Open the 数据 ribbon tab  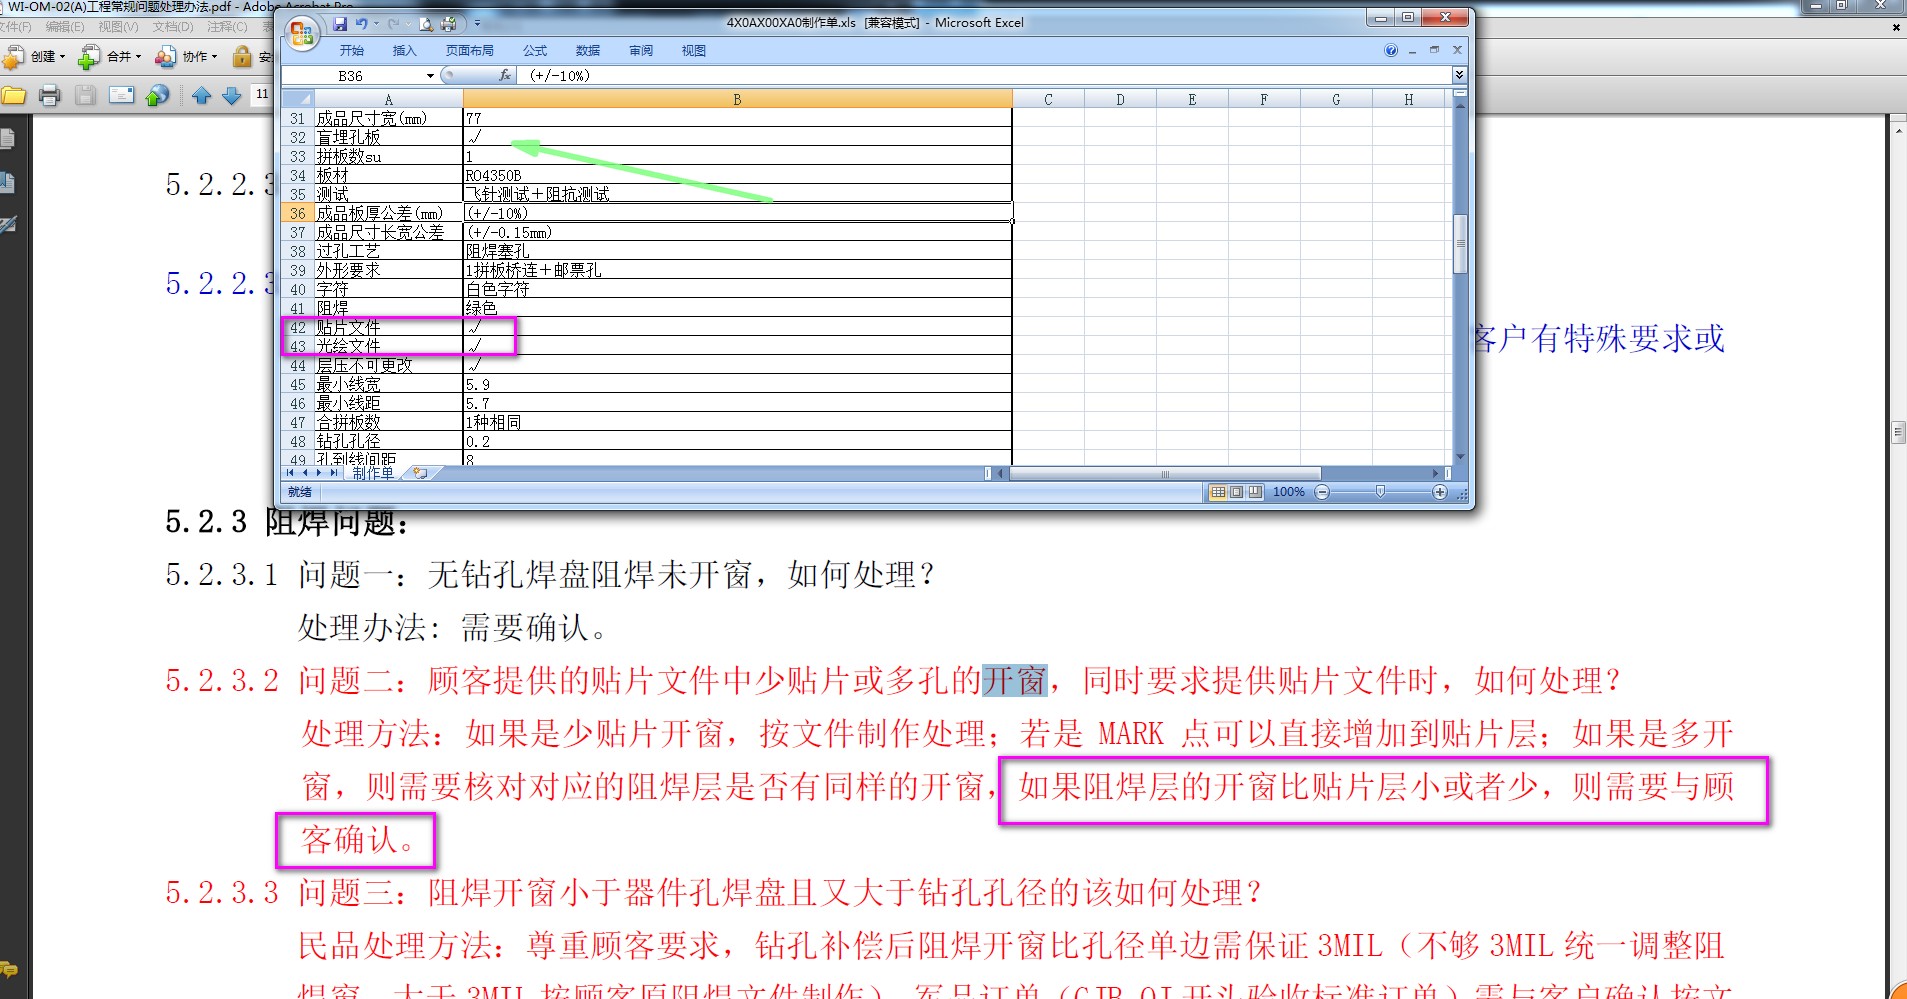[588, 50]
